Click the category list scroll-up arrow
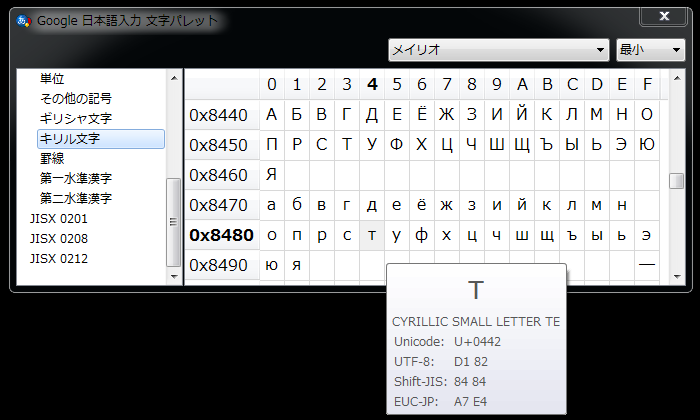Image resolution: width=700 pixels, height=420 pixels. (x=174, y=78)
